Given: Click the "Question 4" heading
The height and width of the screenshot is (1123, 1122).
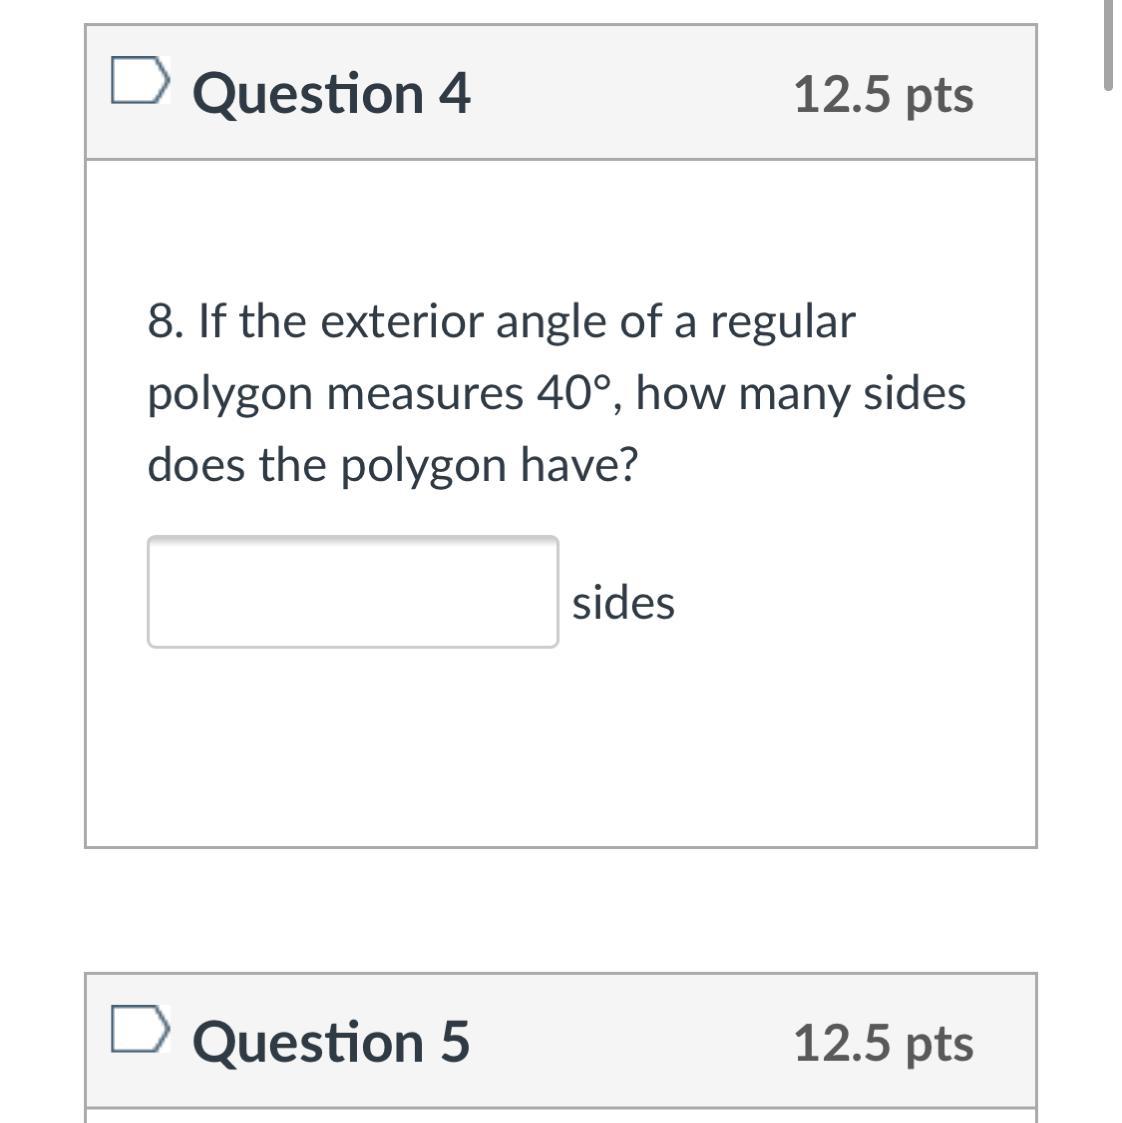Looking at the screenshot, I should click(x=331, y=94).
